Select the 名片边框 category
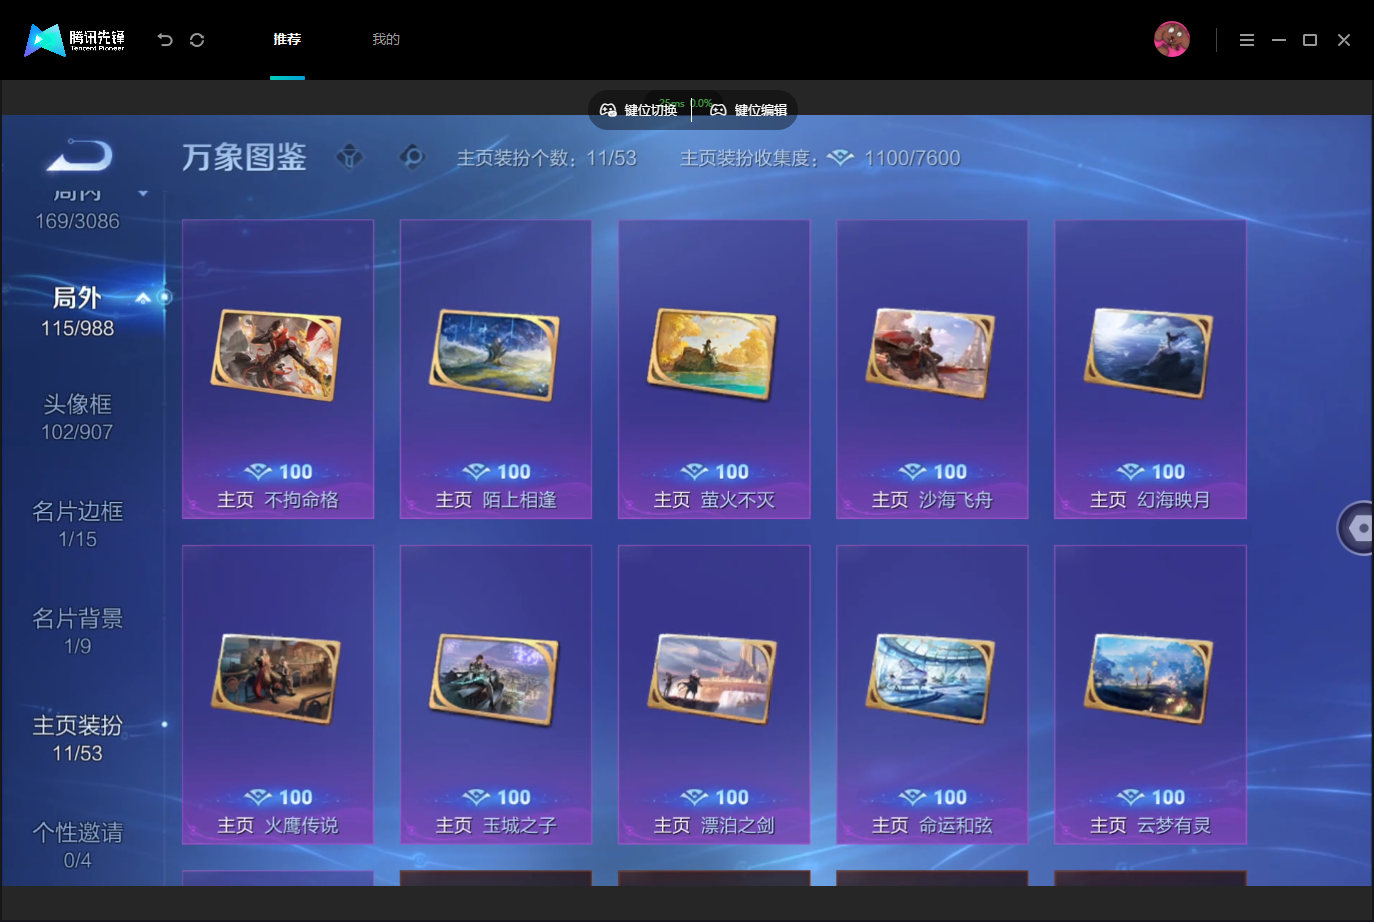The height and width of the screenshot is (922, 1374). pos(77,524)
